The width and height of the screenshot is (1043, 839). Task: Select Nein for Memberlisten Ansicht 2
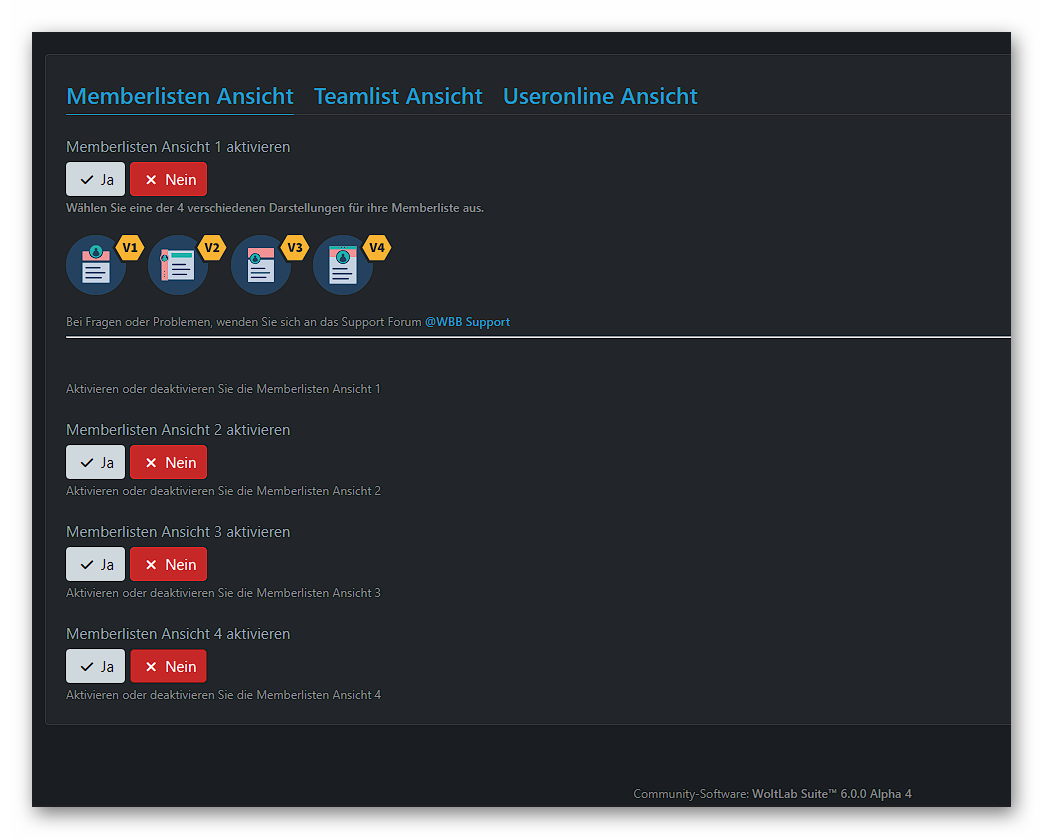click(169, 463)
